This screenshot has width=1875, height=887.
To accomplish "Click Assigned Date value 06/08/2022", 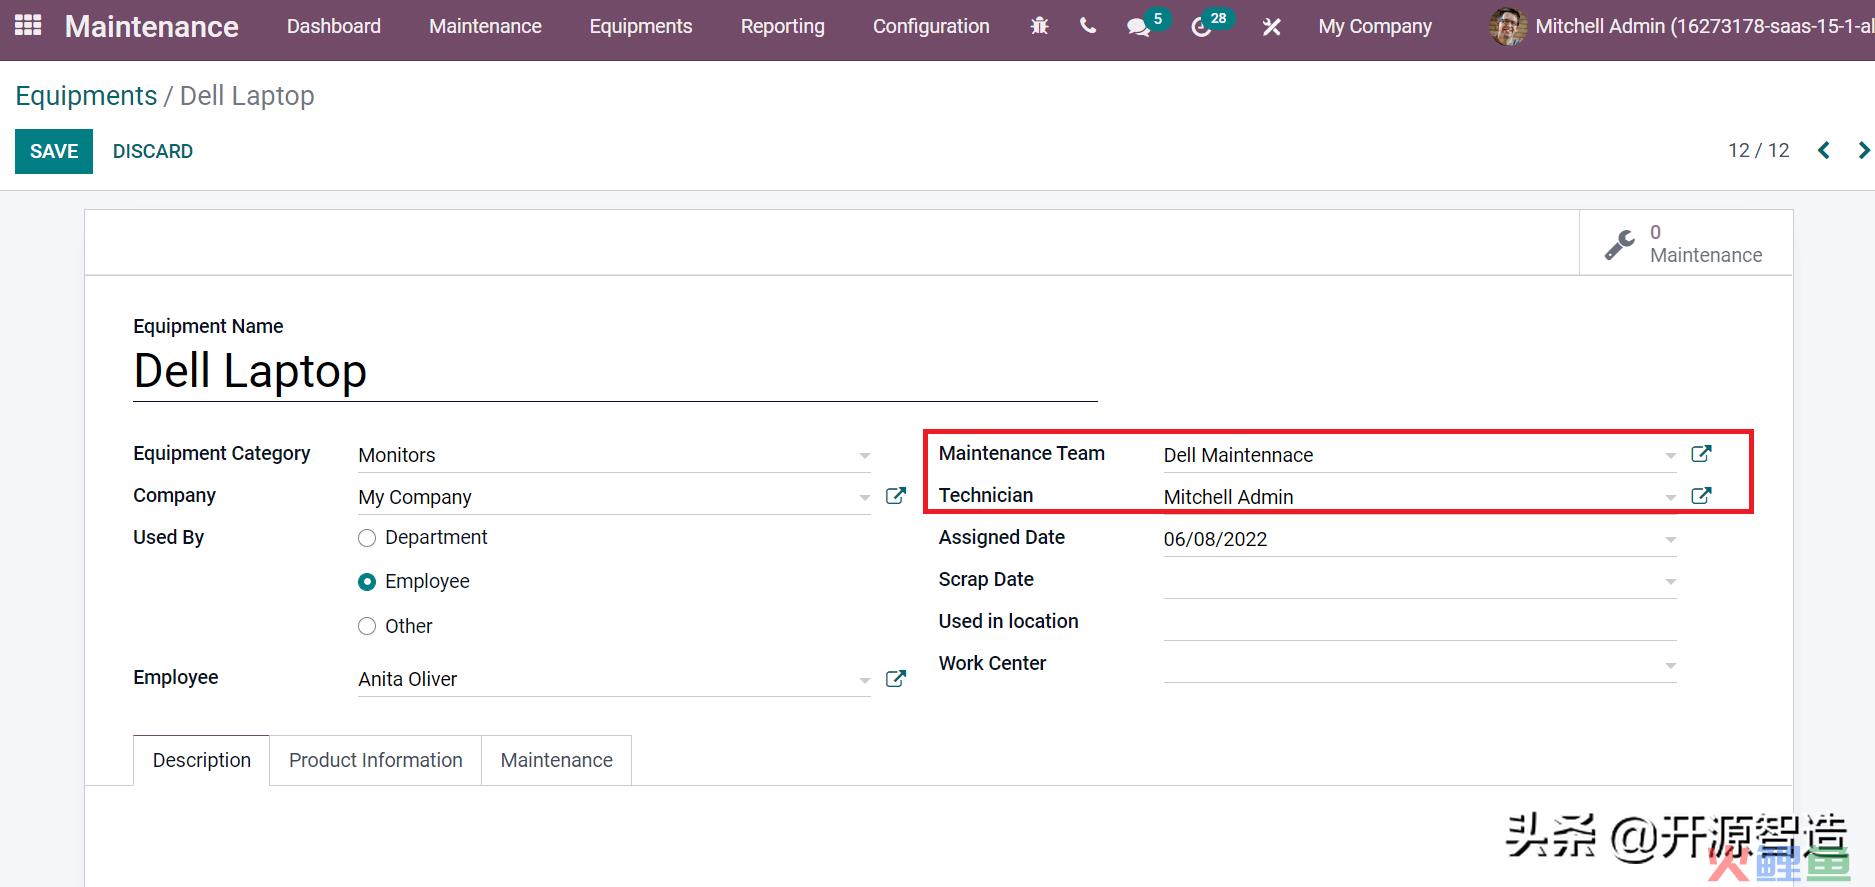I will pos(1215,539).
